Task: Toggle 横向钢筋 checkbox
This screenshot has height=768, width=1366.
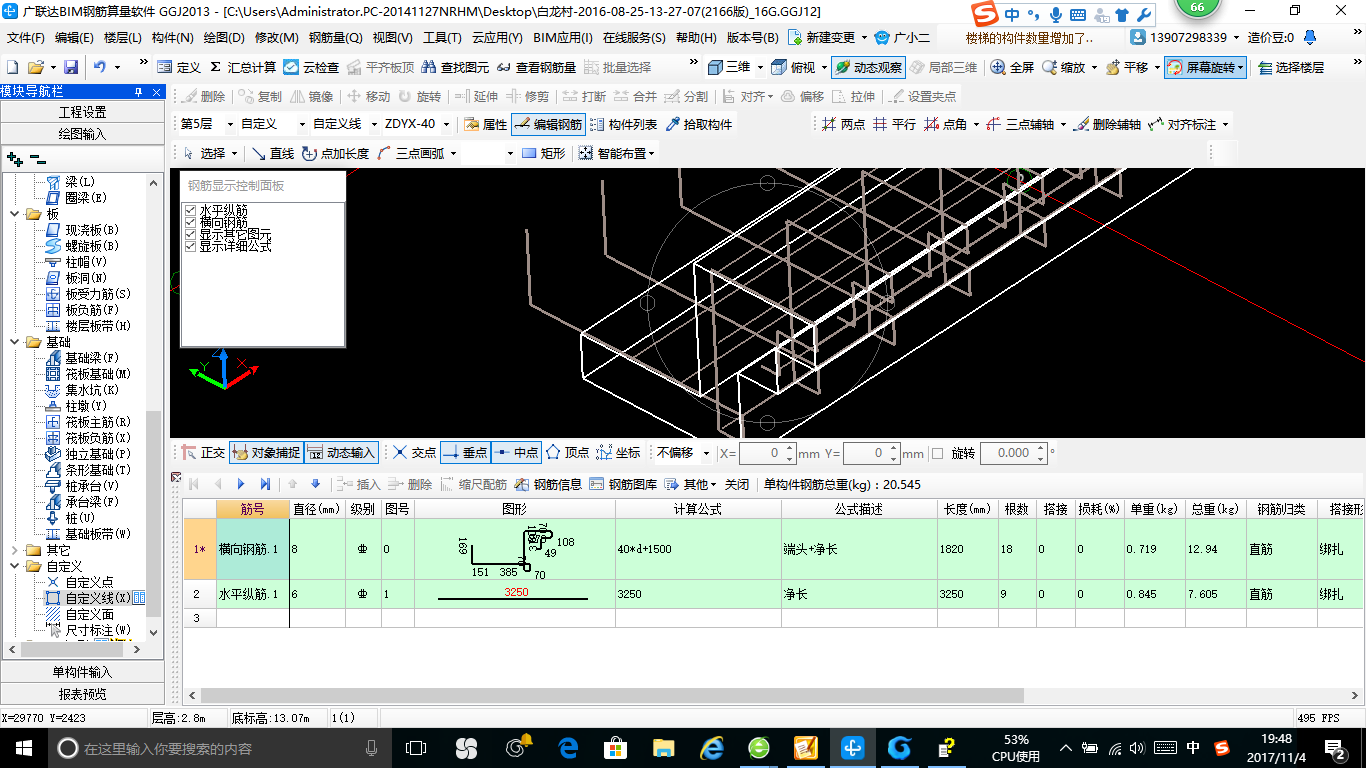Action: [x=190, y=222]
